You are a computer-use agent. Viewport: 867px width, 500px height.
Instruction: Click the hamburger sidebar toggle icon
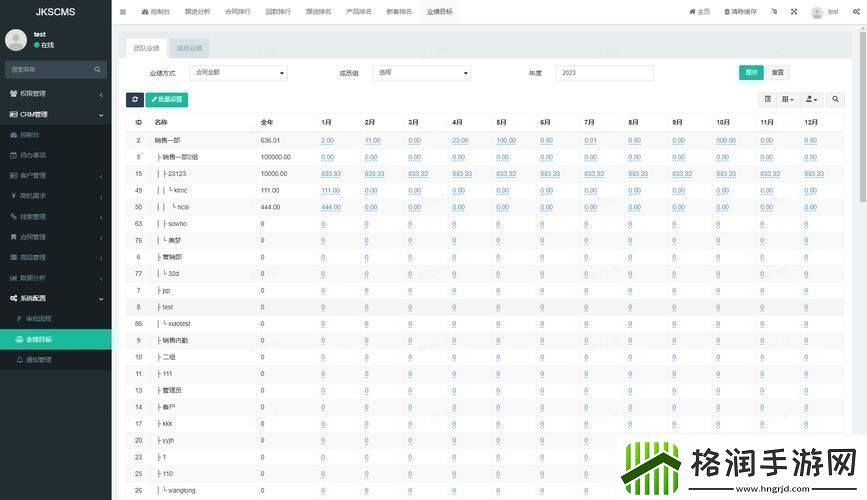point(123,12)
